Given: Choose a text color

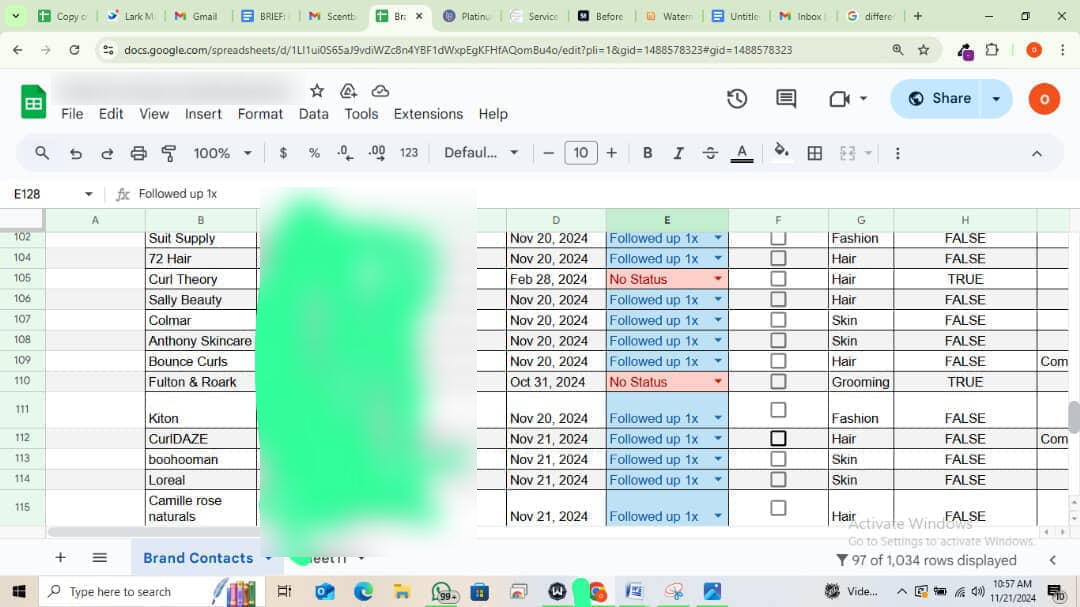Looking at the screenshot, I should pyautogui.click(x=742, y=153).
